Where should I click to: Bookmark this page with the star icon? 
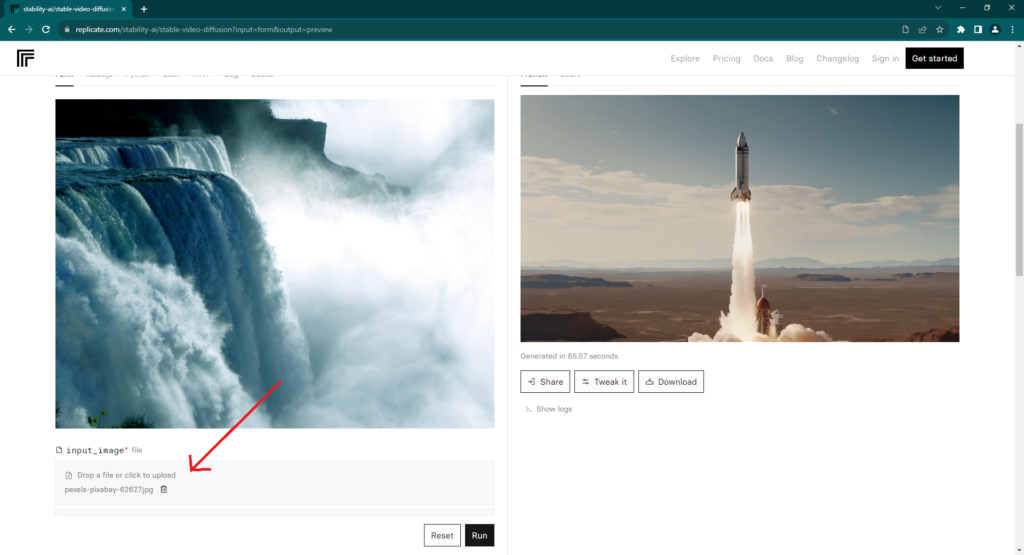click(939, 29)
